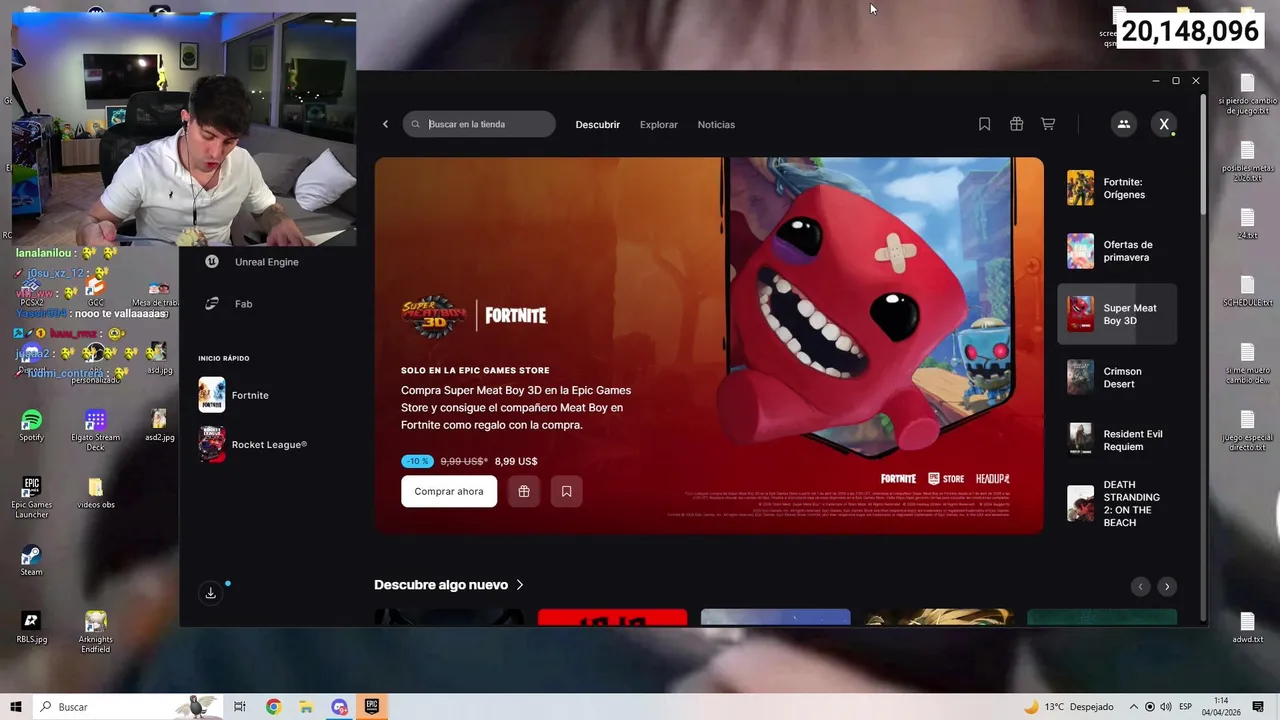Select Fortnite: Orígenes in carousel list

click(1117, 188)
